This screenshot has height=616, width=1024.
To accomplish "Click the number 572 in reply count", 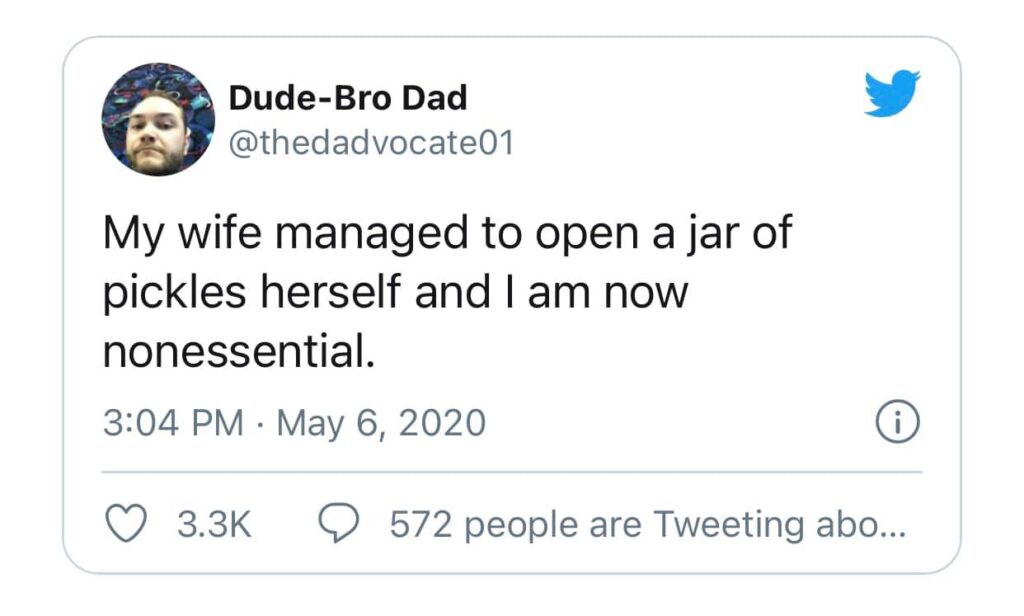I will point(418,524).
